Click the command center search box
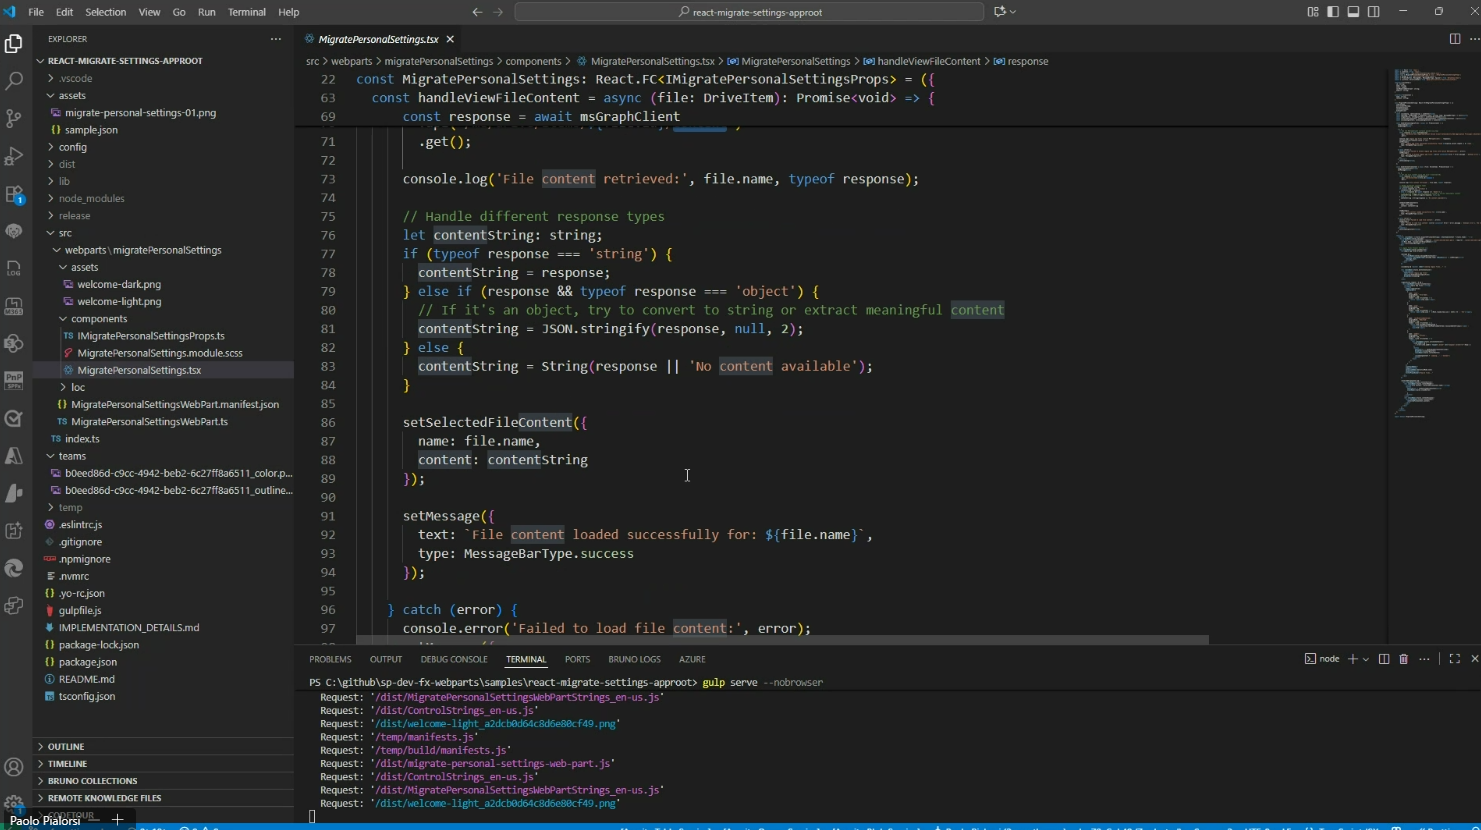 tap(749, 12)
